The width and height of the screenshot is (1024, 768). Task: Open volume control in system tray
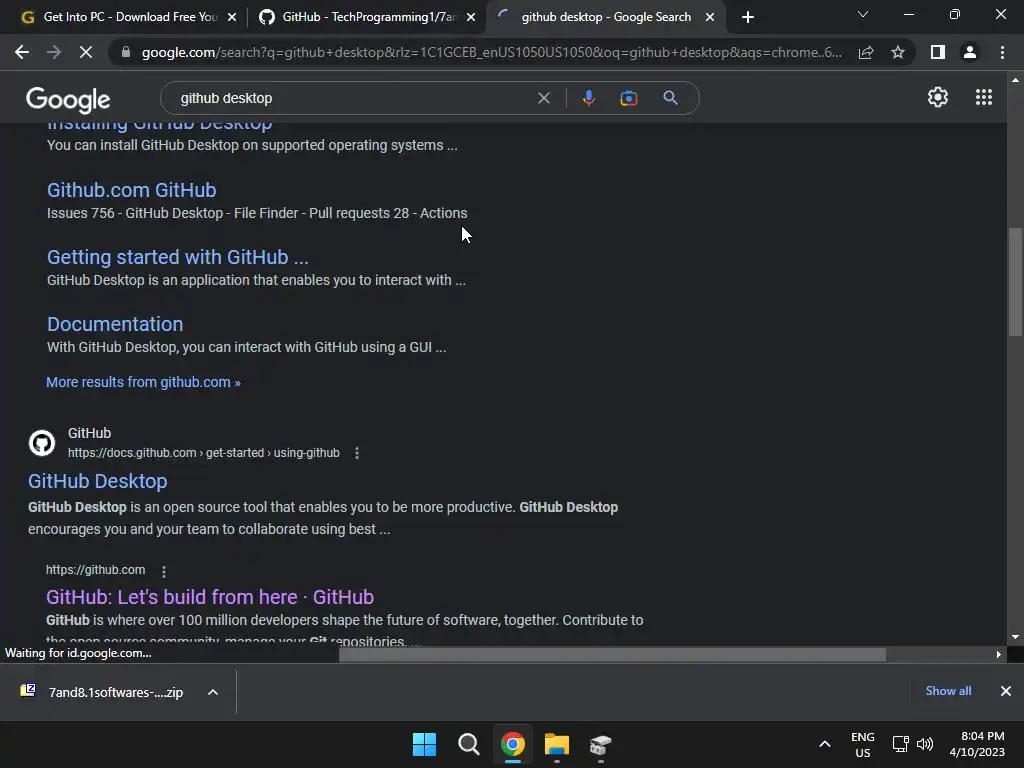click(x=925, y=744)
